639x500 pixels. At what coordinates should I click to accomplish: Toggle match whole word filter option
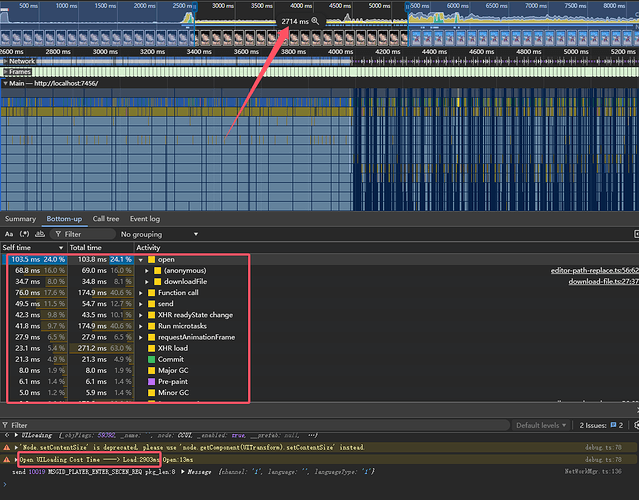click(x=40, y=234)
